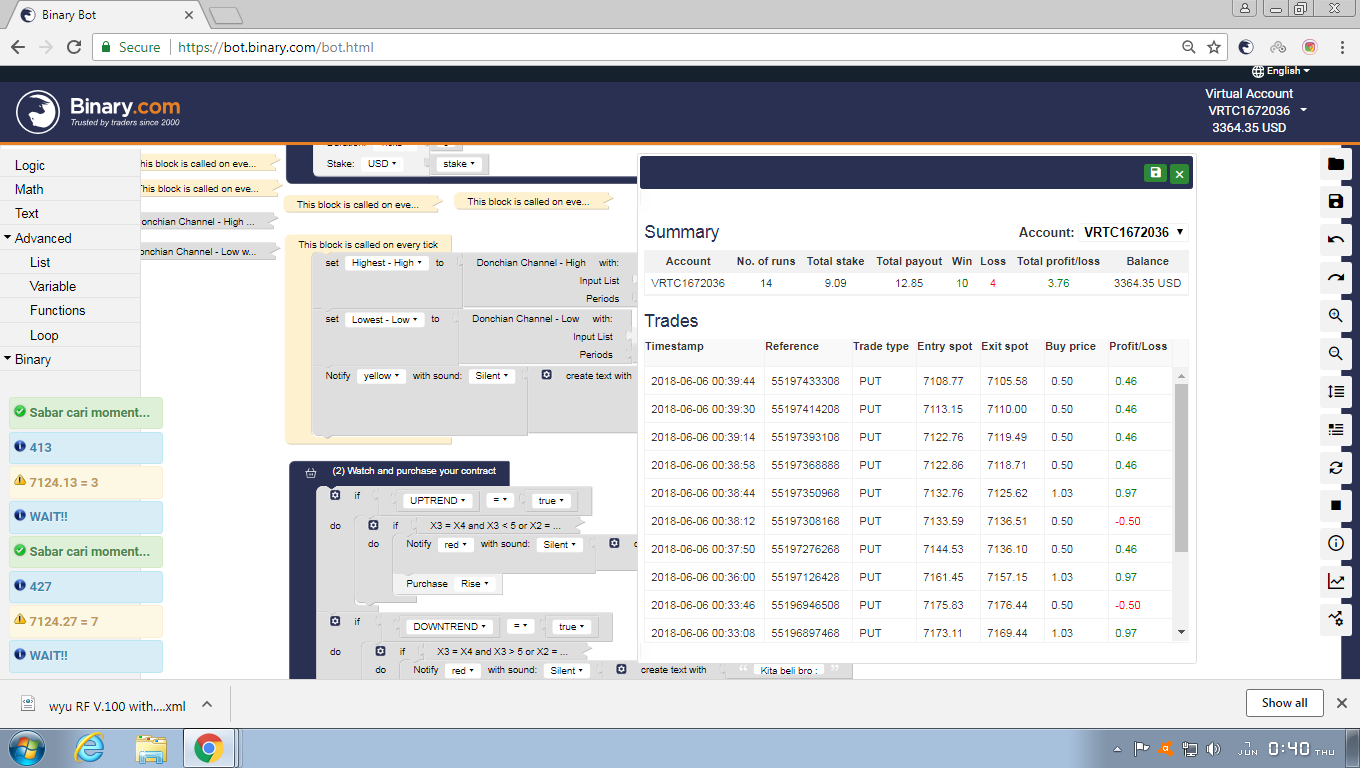Viewport: 1360px width, 768px height.
Task: Undo the last block change
Action: (1335, 240)
